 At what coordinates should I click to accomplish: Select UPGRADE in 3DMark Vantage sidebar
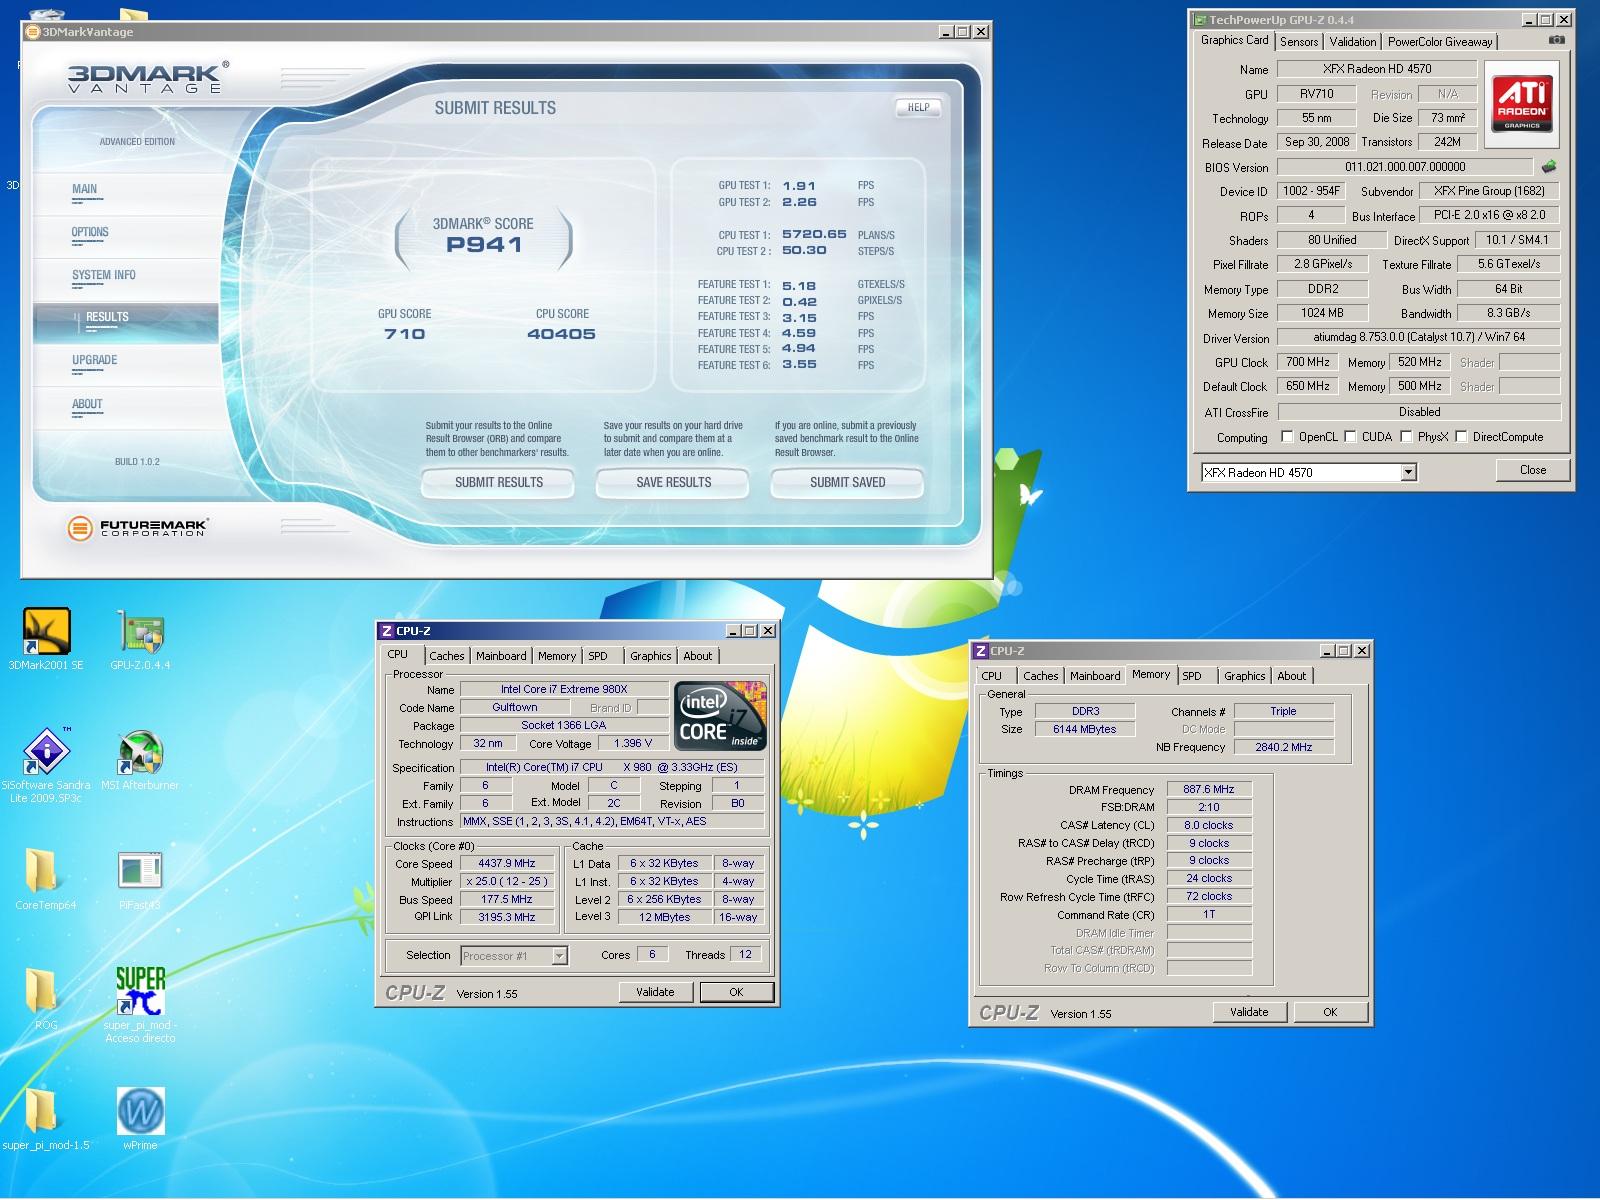(94, 360)
